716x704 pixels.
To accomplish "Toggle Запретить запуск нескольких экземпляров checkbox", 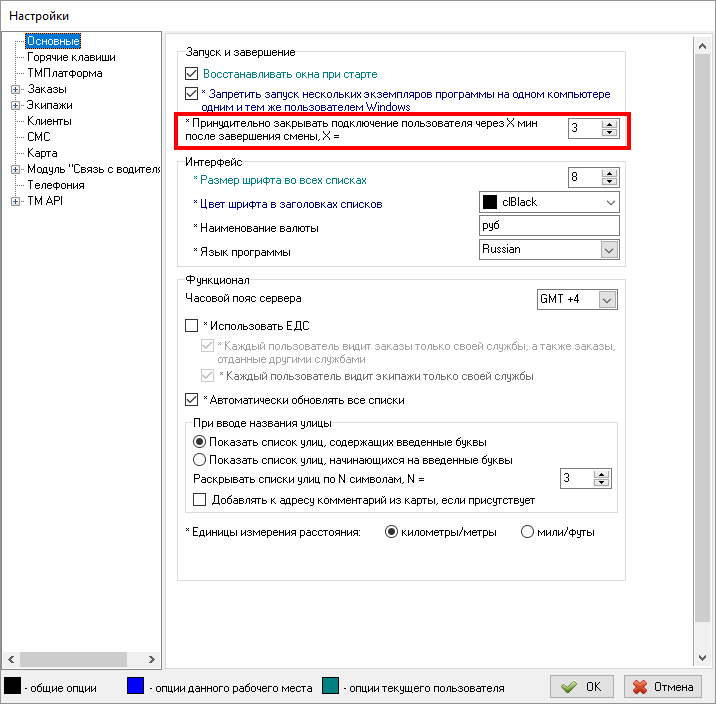I will [191, 94].
